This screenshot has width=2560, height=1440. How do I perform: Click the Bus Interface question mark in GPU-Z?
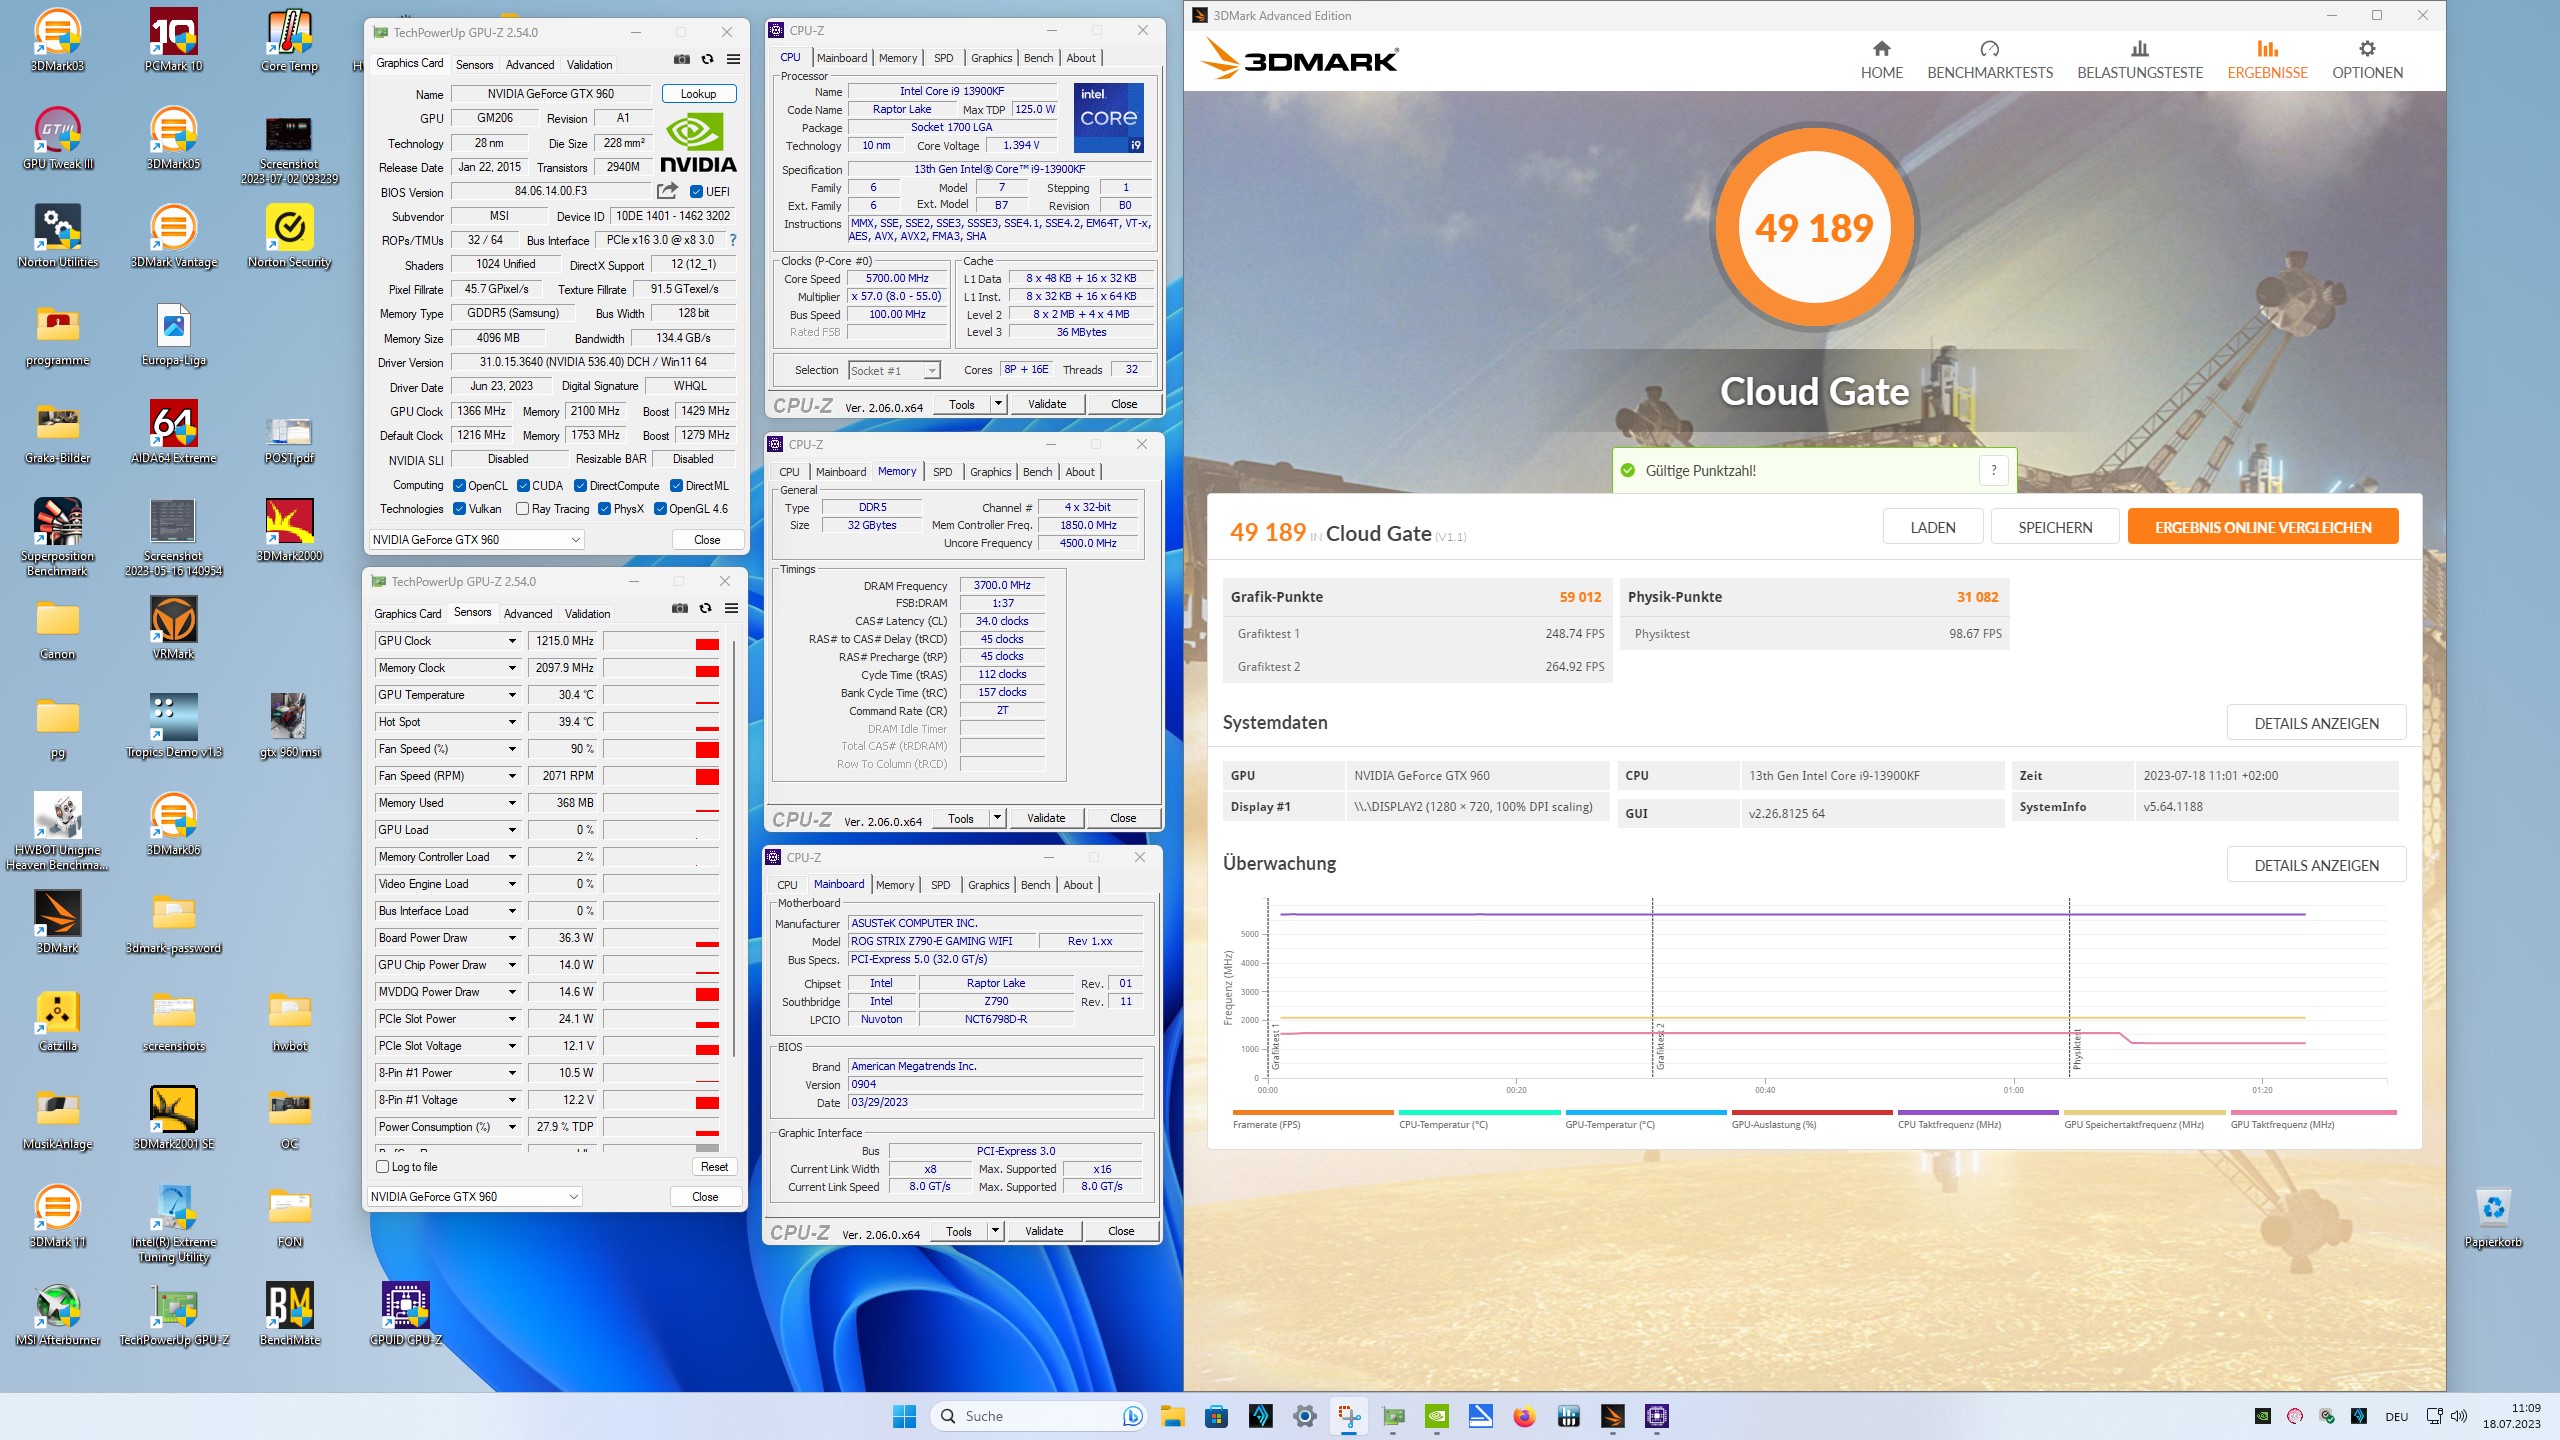coord(733,240)
